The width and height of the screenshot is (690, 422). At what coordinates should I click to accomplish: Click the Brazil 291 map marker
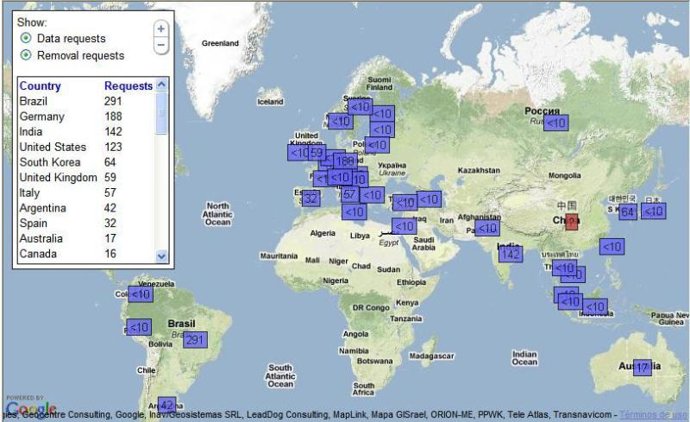coord(194,340)
